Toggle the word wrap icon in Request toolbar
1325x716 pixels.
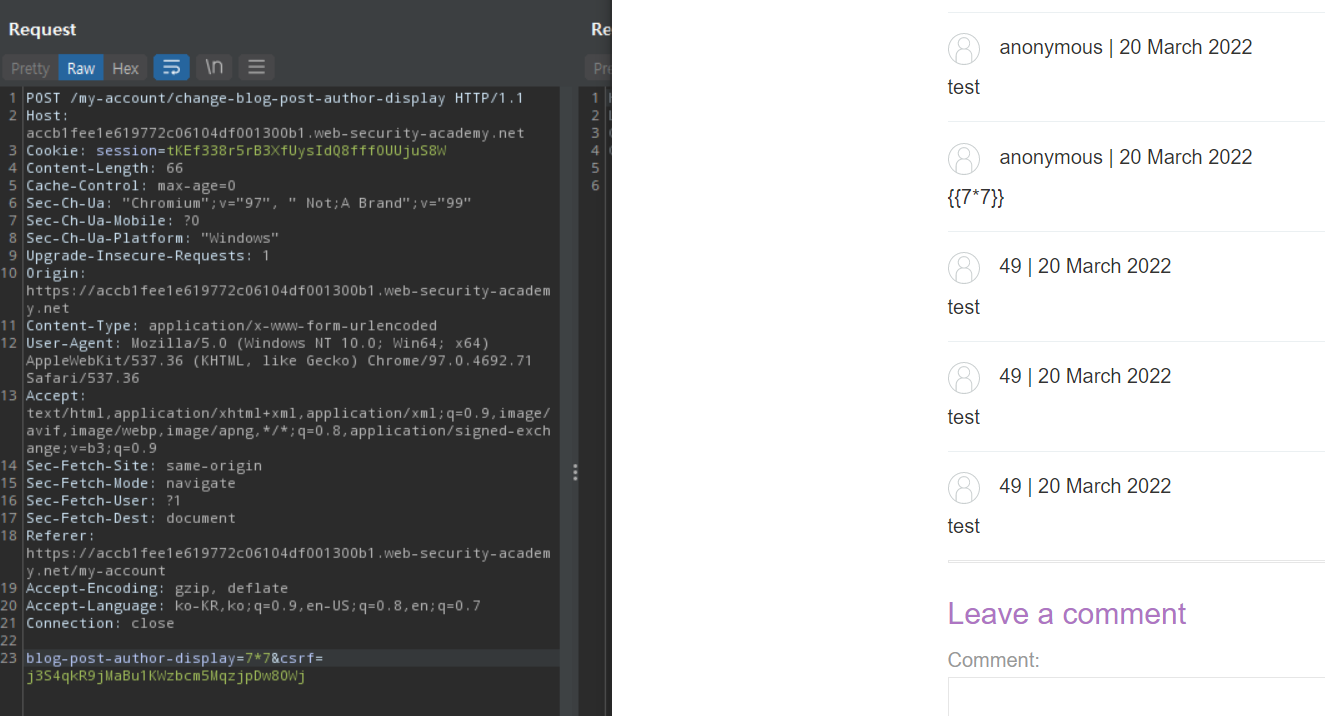point(171,67)
